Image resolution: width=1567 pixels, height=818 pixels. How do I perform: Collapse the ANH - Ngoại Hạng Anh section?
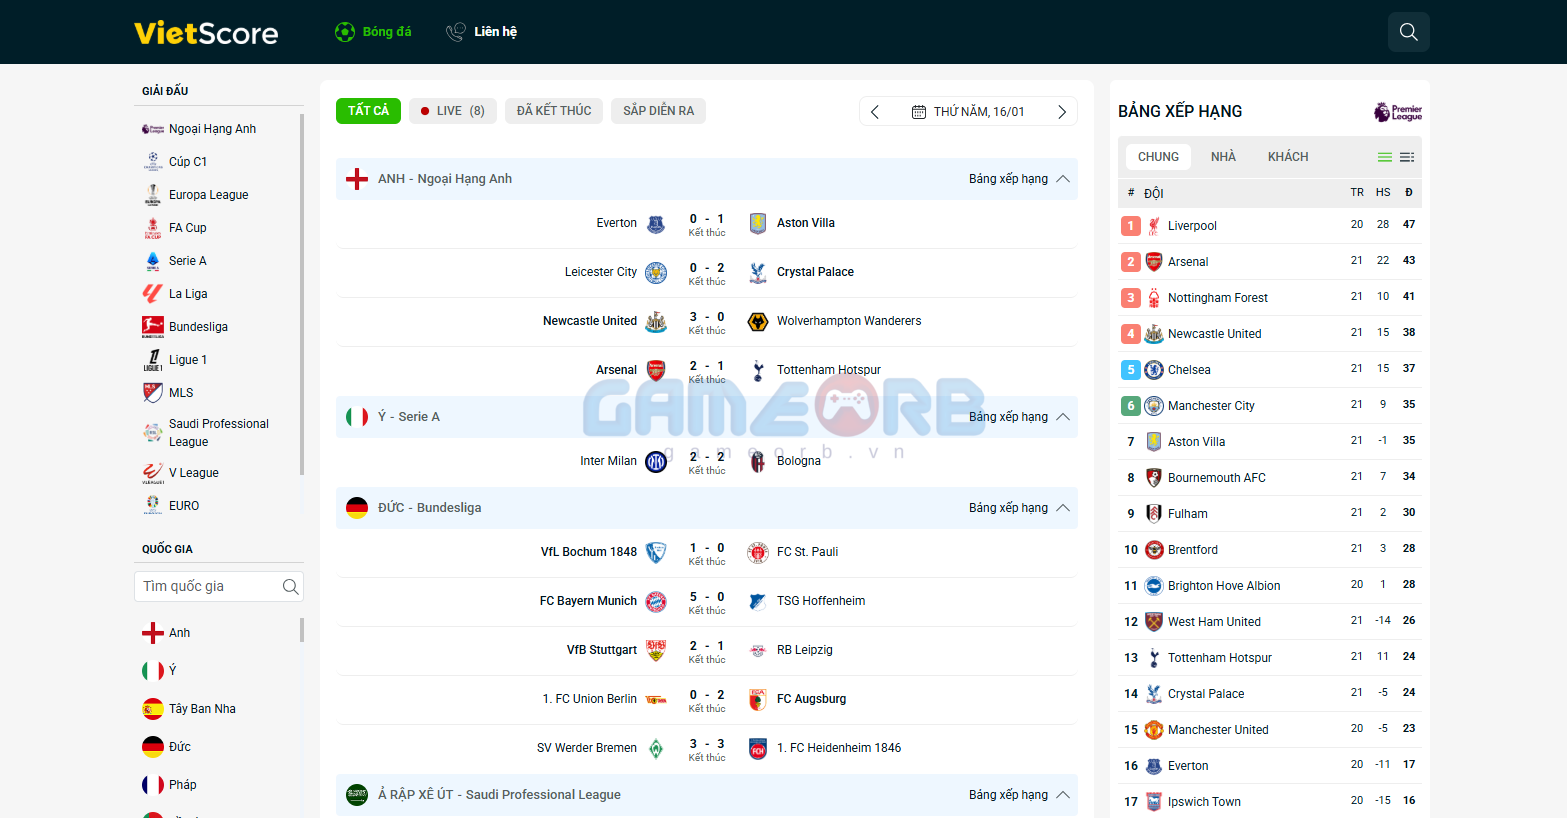coord(1063,179)
